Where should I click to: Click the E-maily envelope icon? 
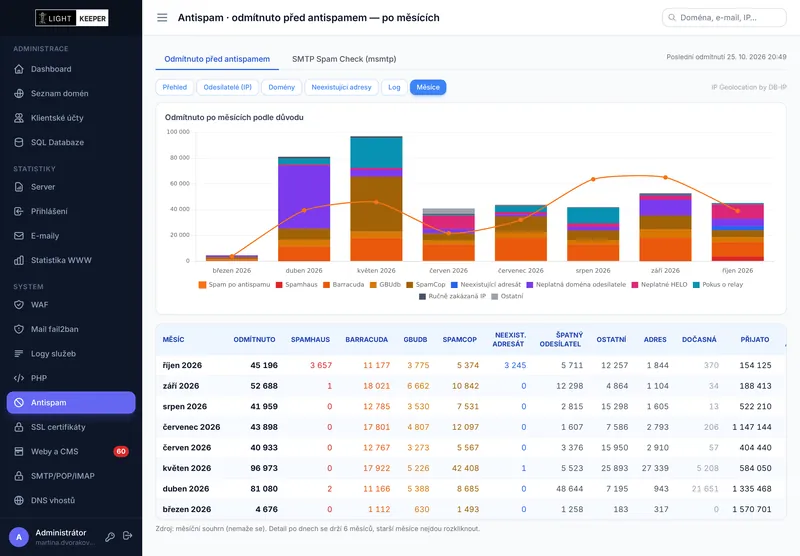coord(19,236)
